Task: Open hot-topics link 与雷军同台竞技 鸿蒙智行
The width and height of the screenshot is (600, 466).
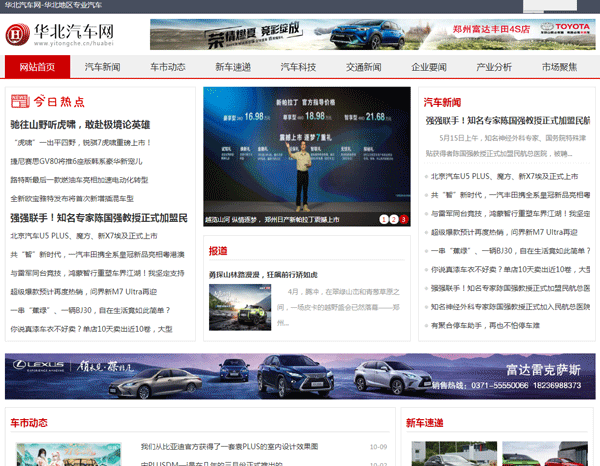Action: (x=98, y=273)
